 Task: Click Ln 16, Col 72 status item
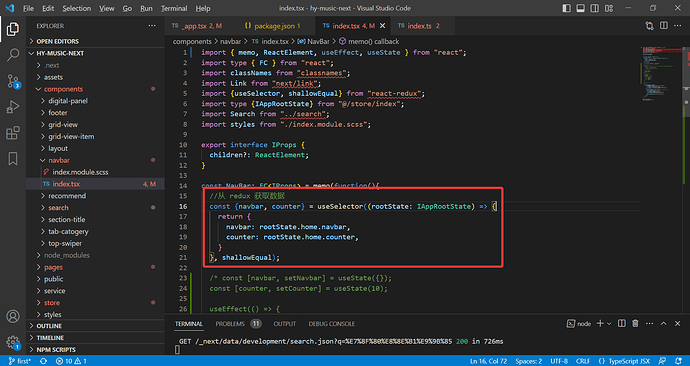pyautogui.click(x=488, y=361)
